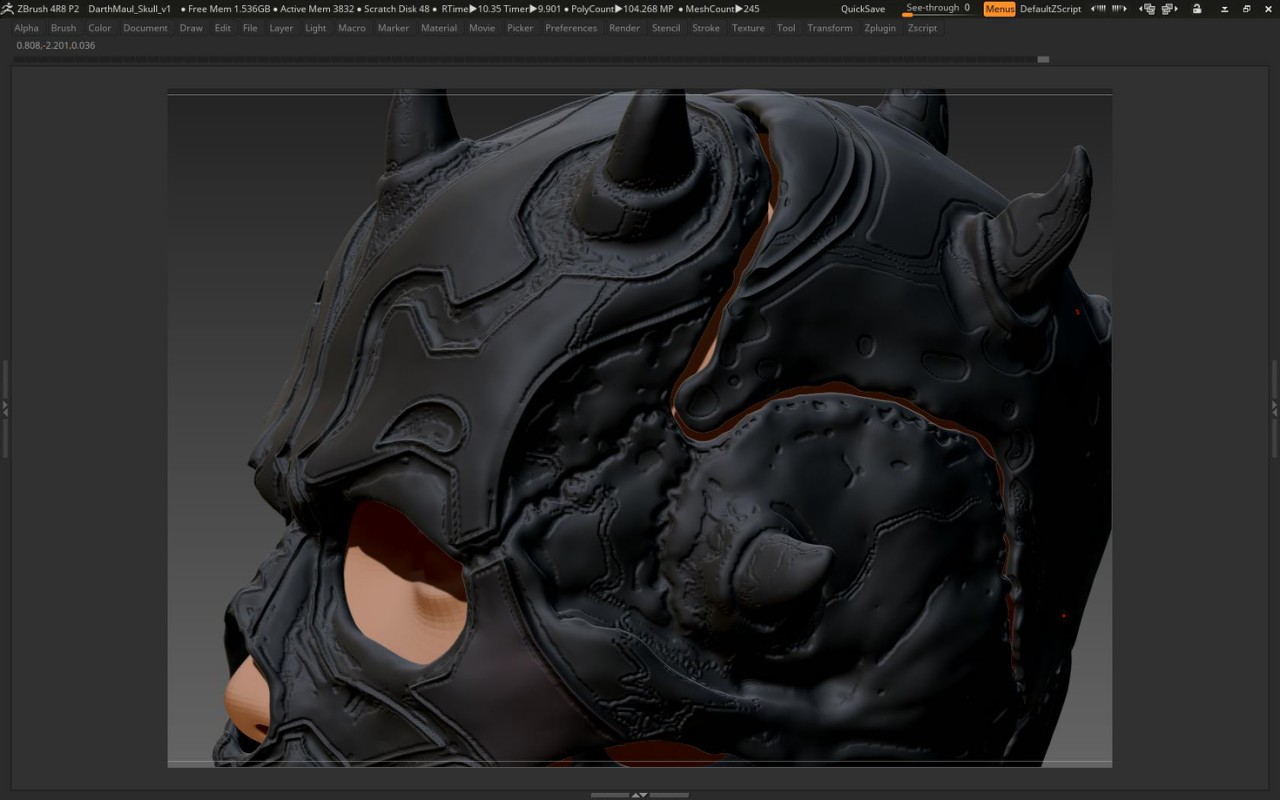Click the PolyCount 104.268 MP readout

point(618,9)
